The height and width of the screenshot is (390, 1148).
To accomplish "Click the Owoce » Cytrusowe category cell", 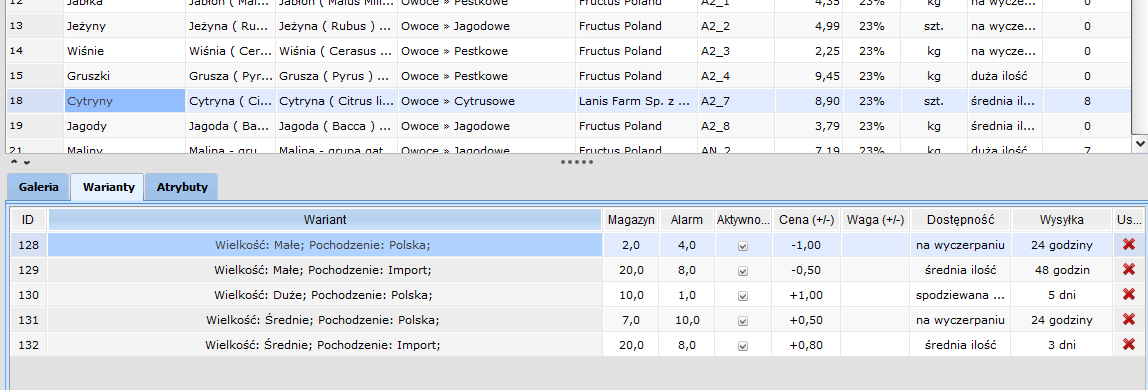I will [x=486, y=101].
